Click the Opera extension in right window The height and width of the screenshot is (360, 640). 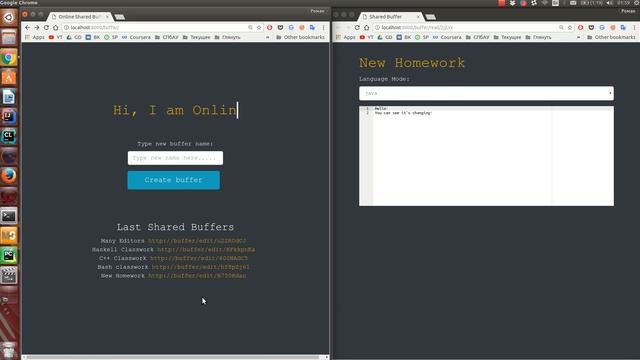tap(580, 27)
